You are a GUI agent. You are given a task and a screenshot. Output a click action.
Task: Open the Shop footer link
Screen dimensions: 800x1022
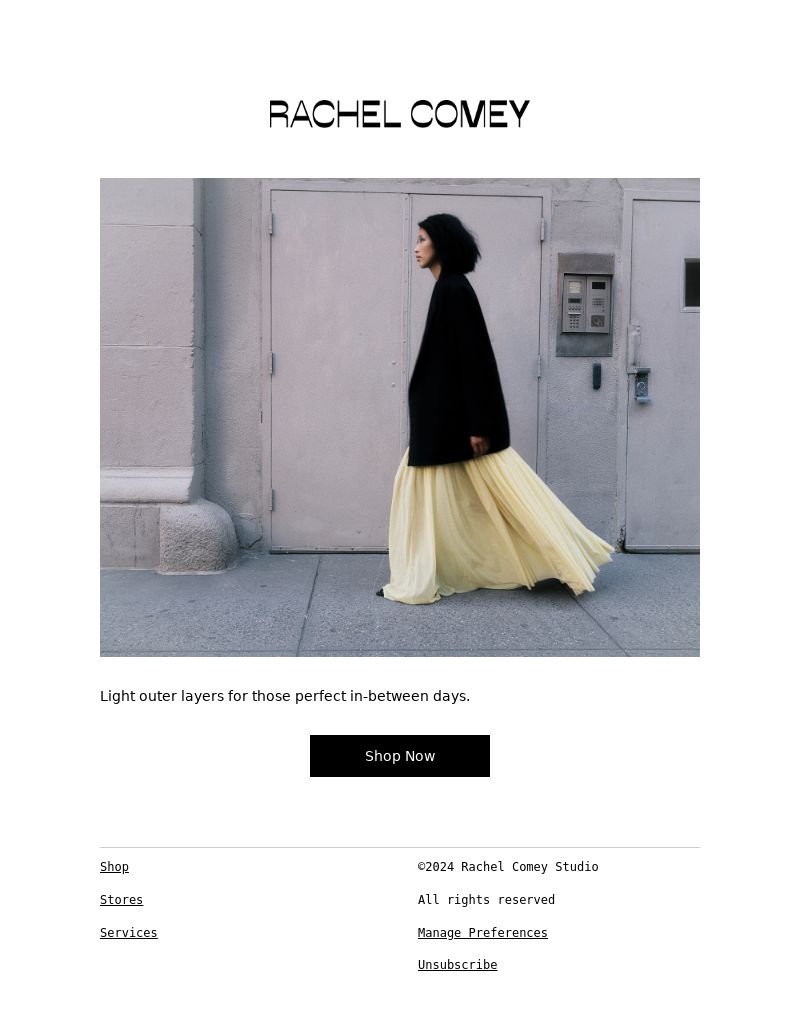coord(114,867)
